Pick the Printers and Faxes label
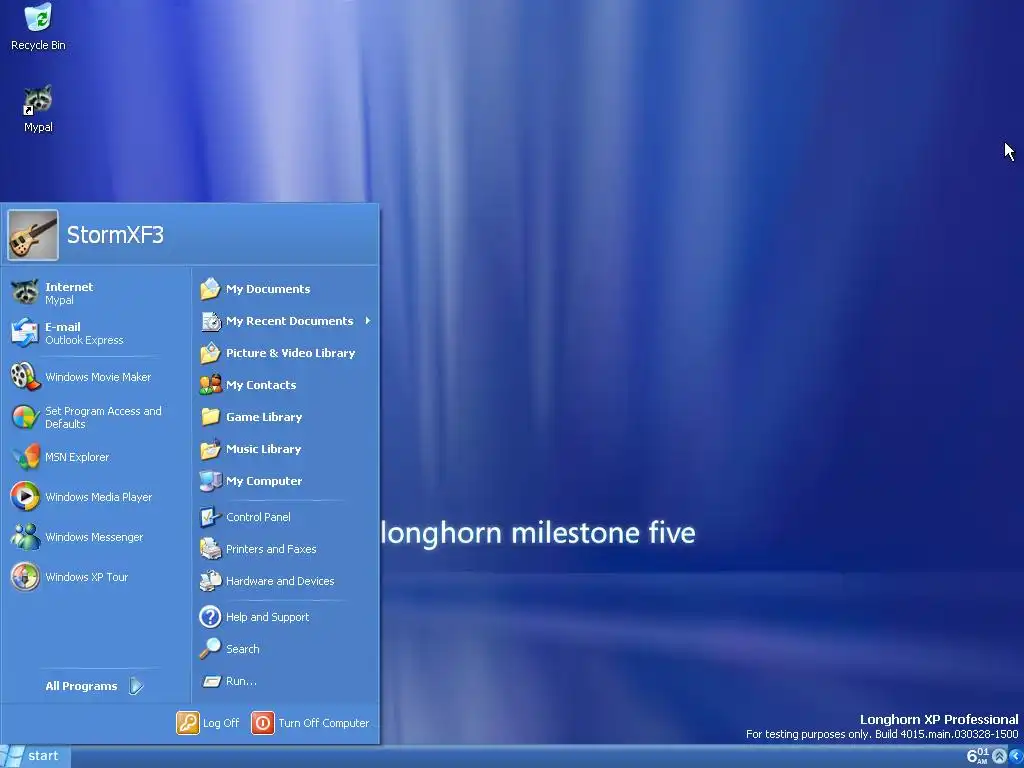 (271, 549)
